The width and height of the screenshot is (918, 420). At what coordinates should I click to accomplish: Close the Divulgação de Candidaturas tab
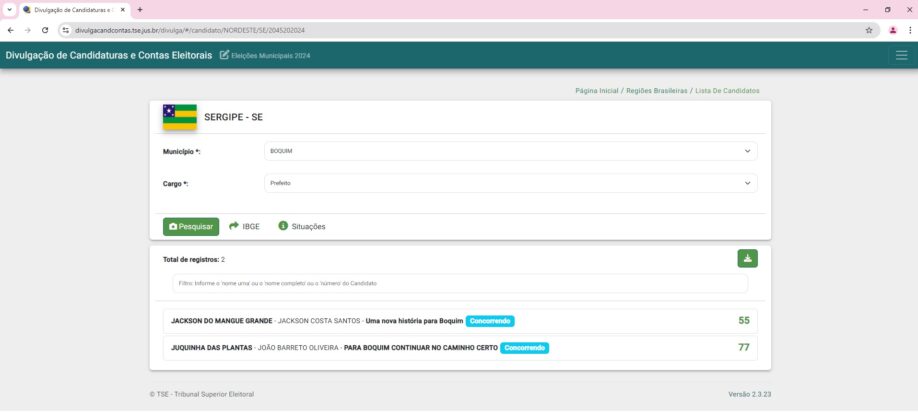123,10
